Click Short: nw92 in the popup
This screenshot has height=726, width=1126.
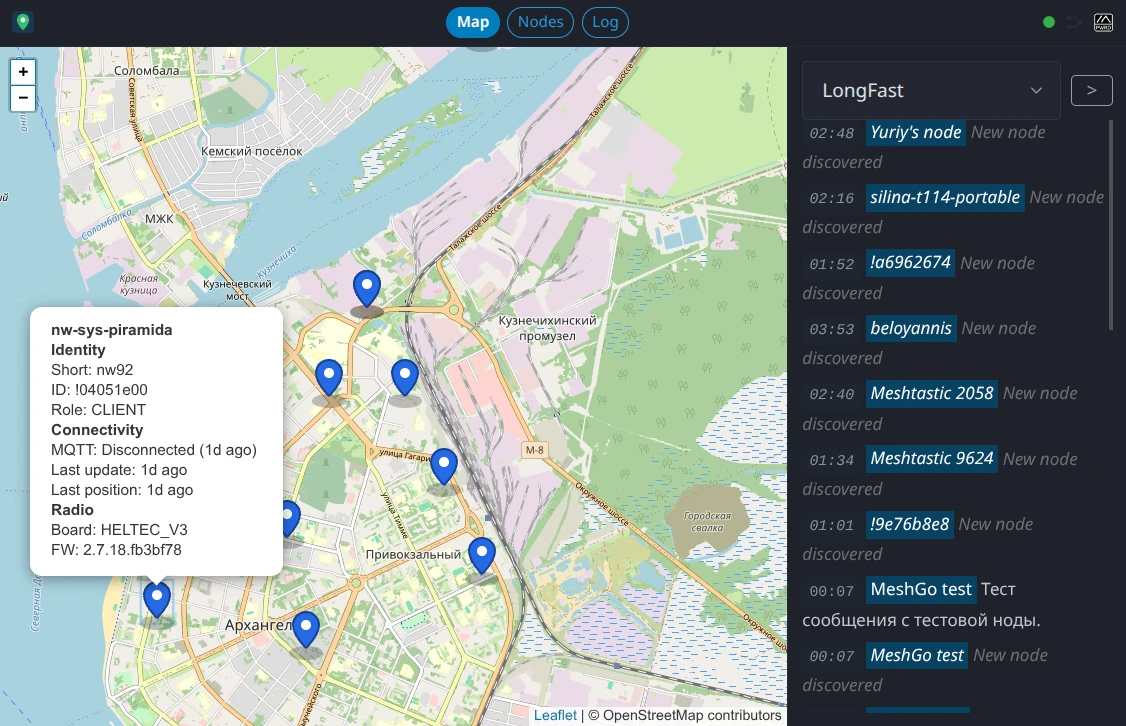click(x=92, y=370)
